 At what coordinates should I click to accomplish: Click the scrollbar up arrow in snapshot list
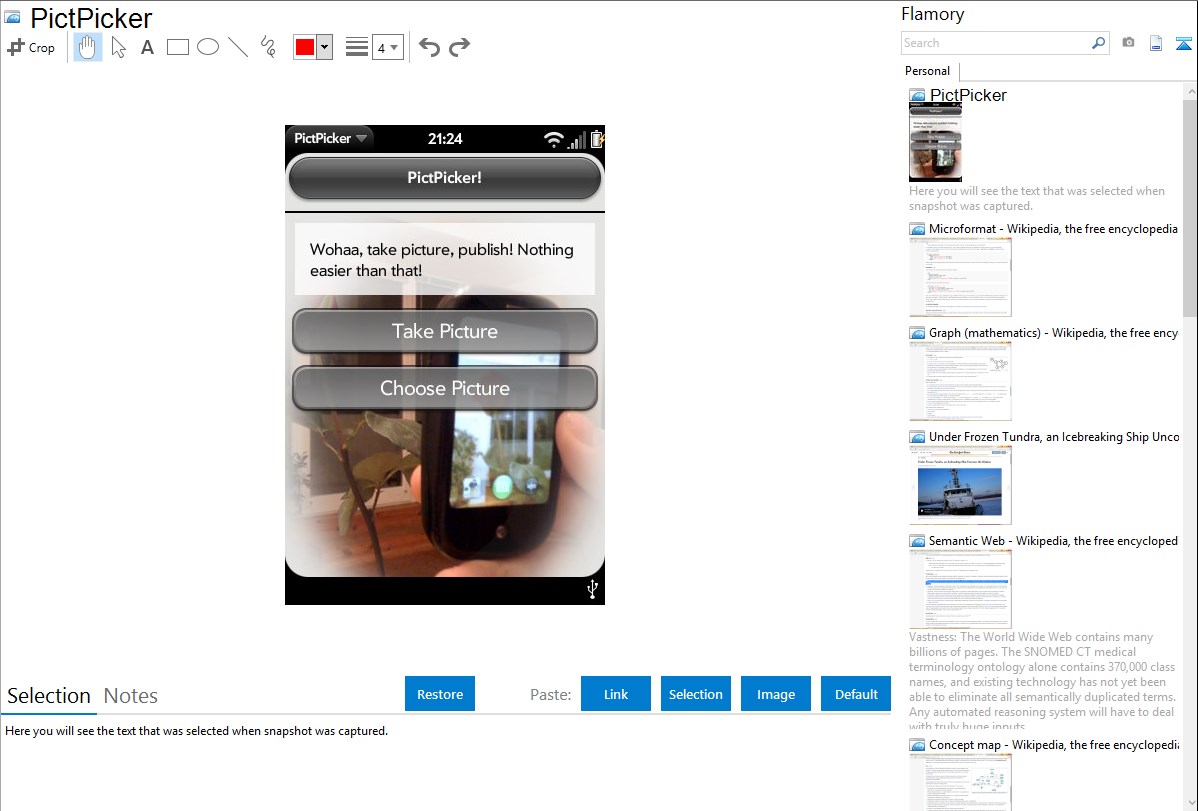click(1190, 90)
